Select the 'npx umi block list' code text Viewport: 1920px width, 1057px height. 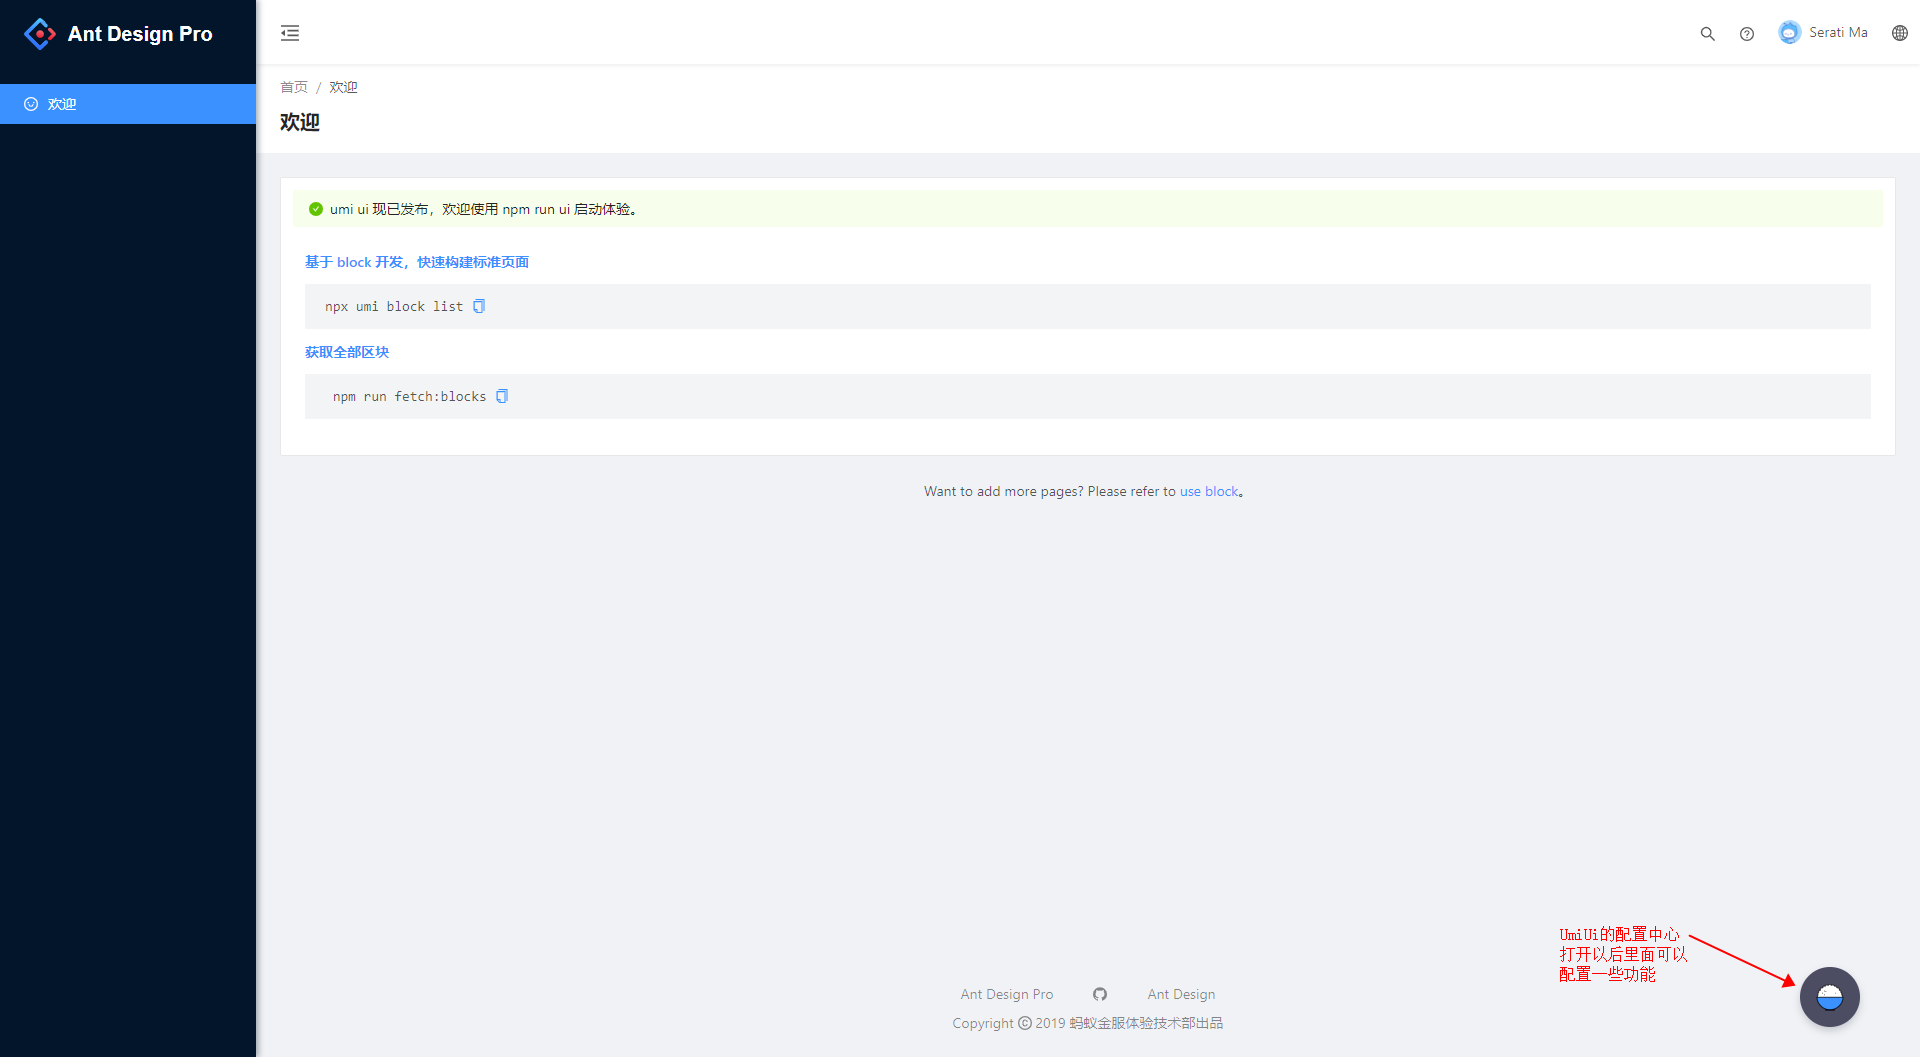(x=394, y=306)
